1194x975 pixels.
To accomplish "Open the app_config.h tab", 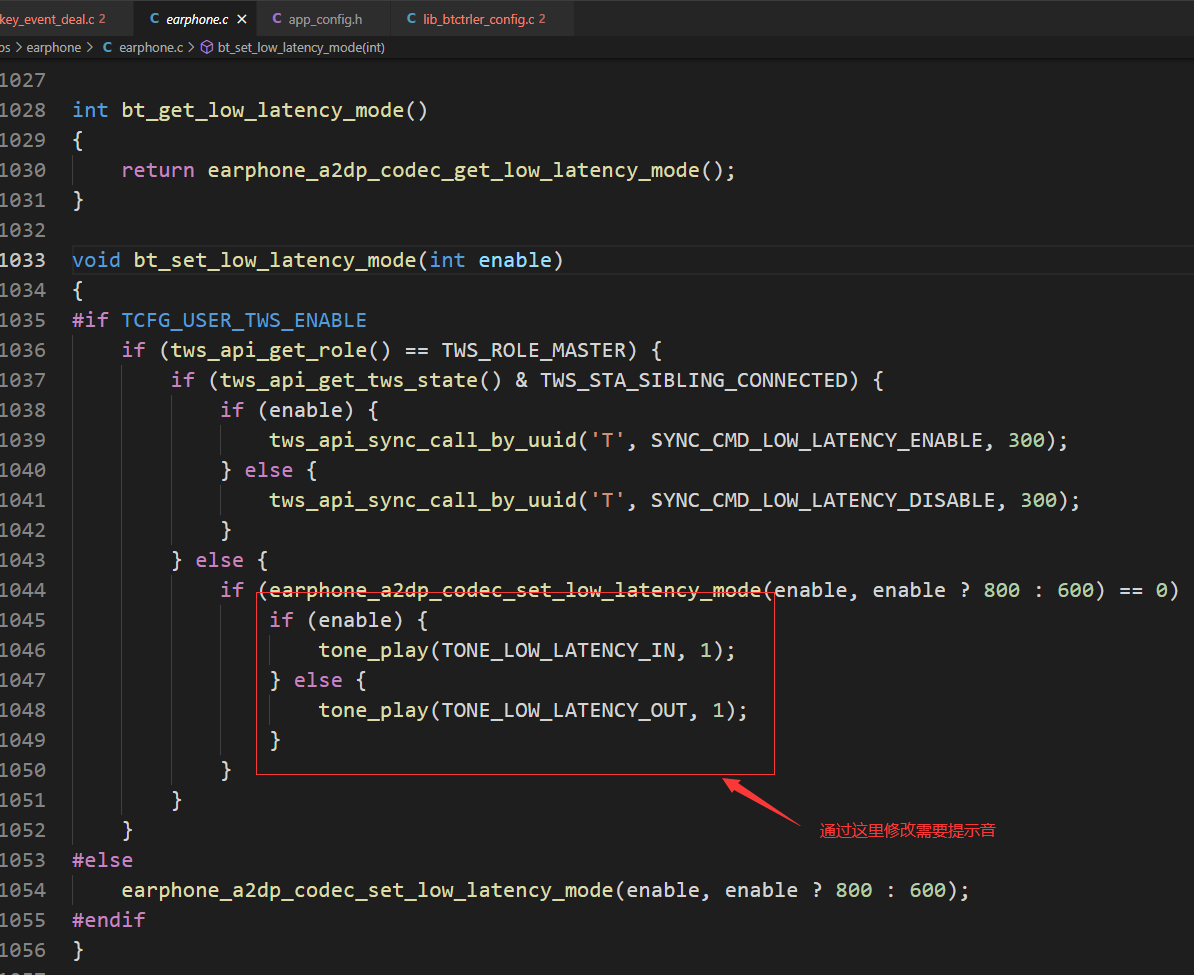I will tap(325, 19).
